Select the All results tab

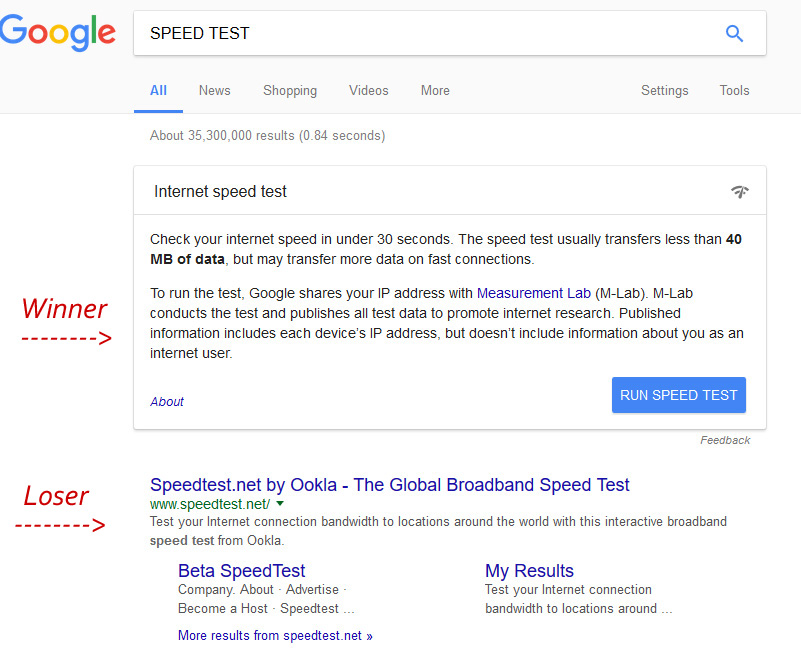tap(158, 90)
